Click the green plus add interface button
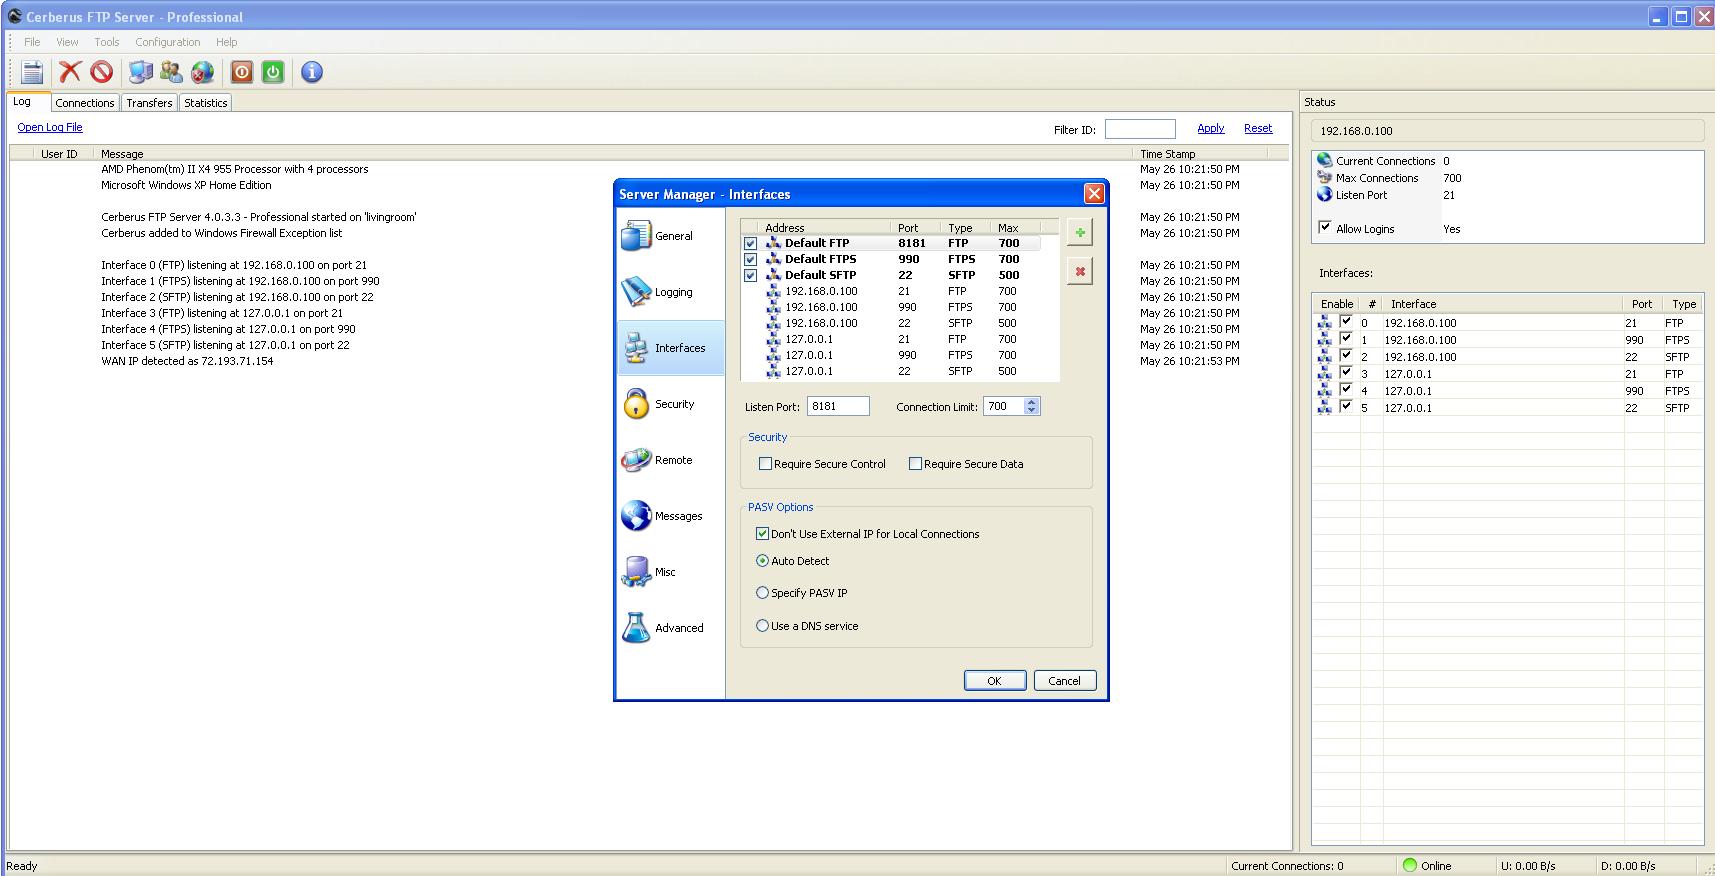The image size is (1715, 876). pyautogui.click(x=1080, y=233)
